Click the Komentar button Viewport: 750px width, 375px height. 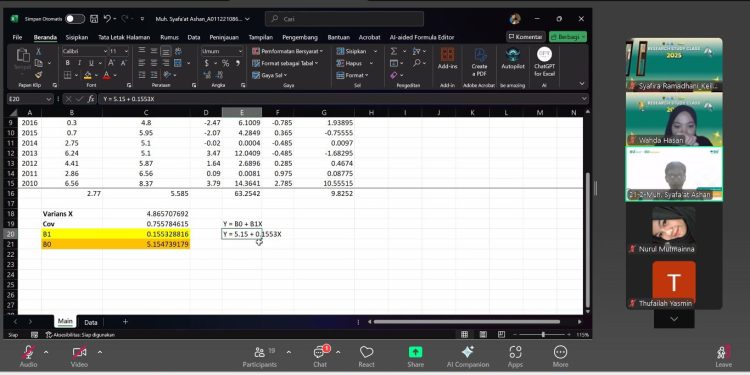pos(525,37)
